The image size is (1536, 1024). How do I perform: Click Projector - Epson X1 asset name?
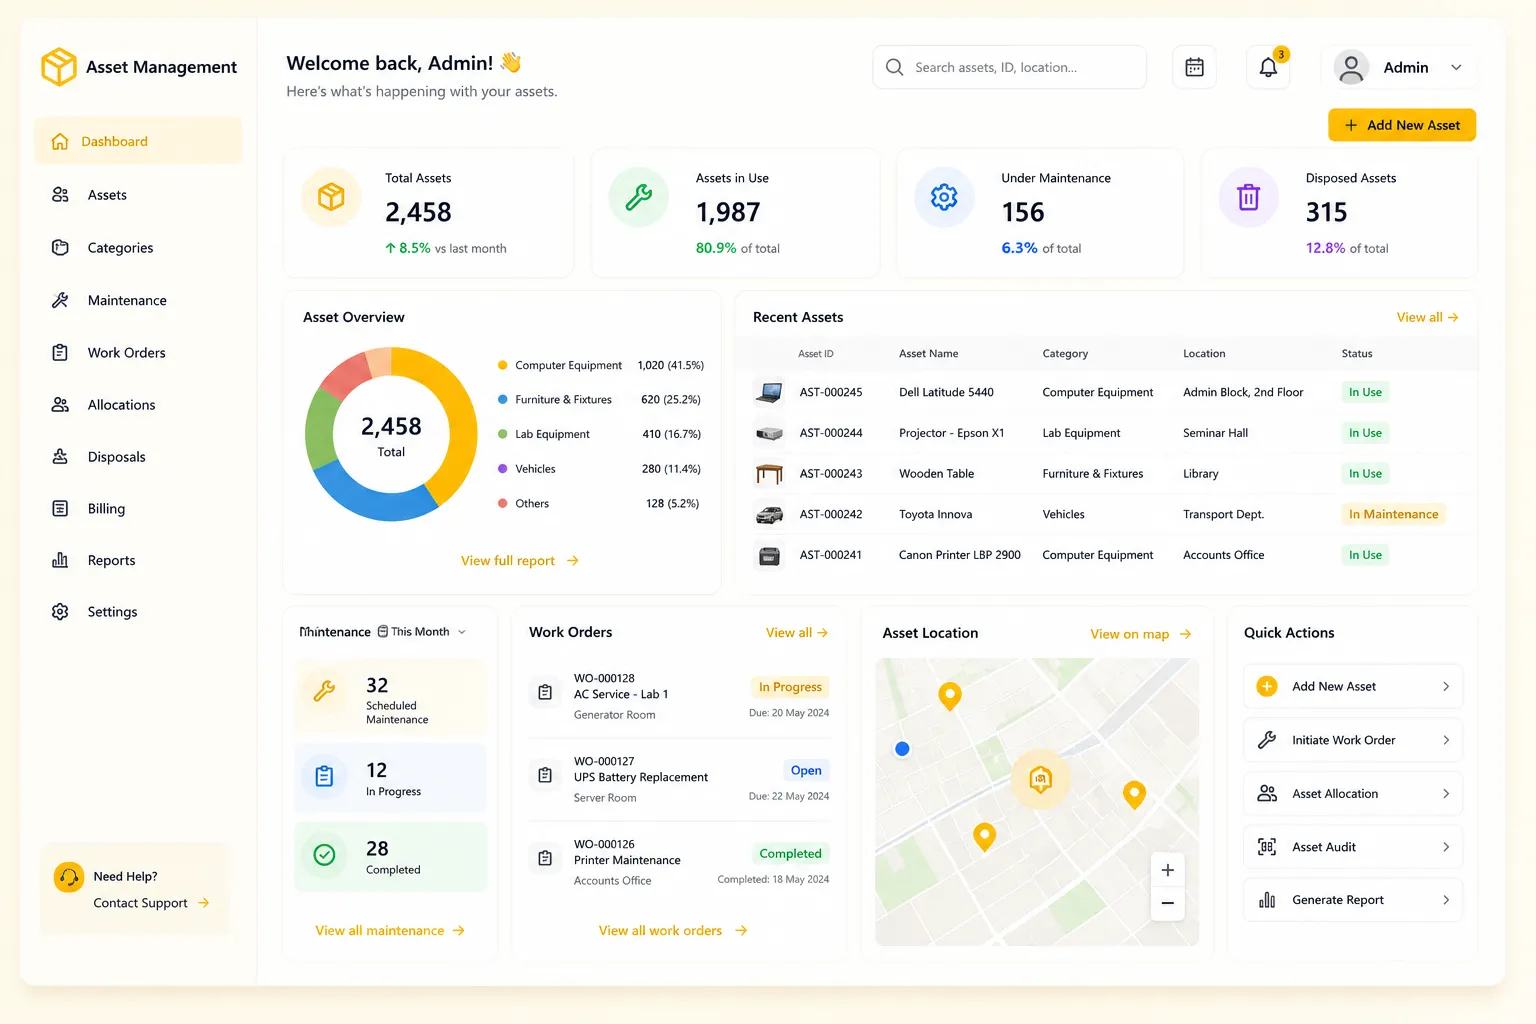pos(951,433)
